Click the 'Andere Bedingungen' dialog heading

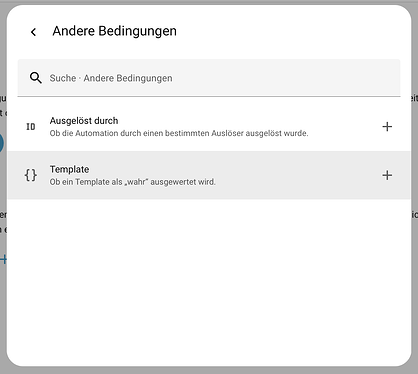[114, 31]
